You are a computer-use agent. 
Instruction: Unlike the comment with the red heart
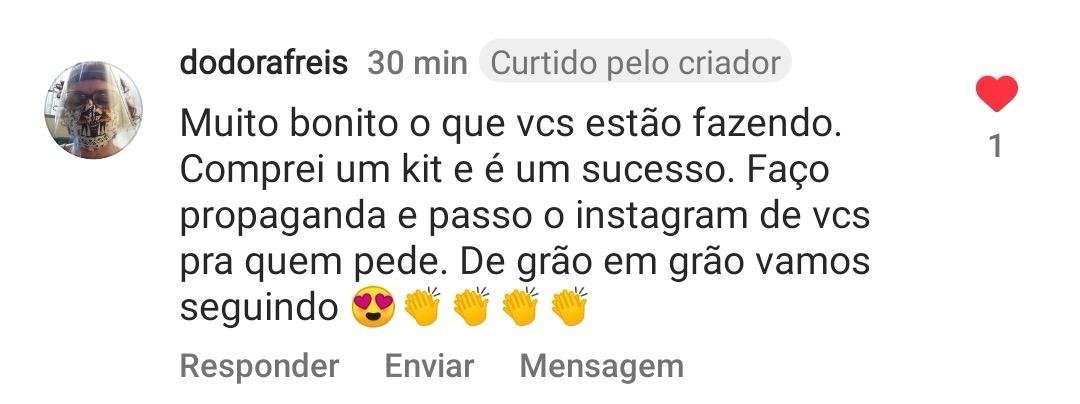pos(997,94)
